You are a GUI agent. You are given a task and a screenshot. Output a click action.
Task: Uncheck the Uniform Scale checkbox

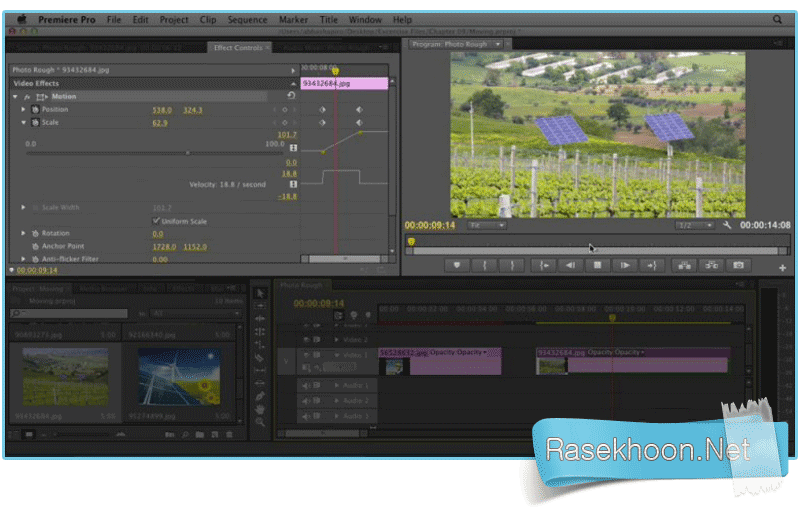156,221
